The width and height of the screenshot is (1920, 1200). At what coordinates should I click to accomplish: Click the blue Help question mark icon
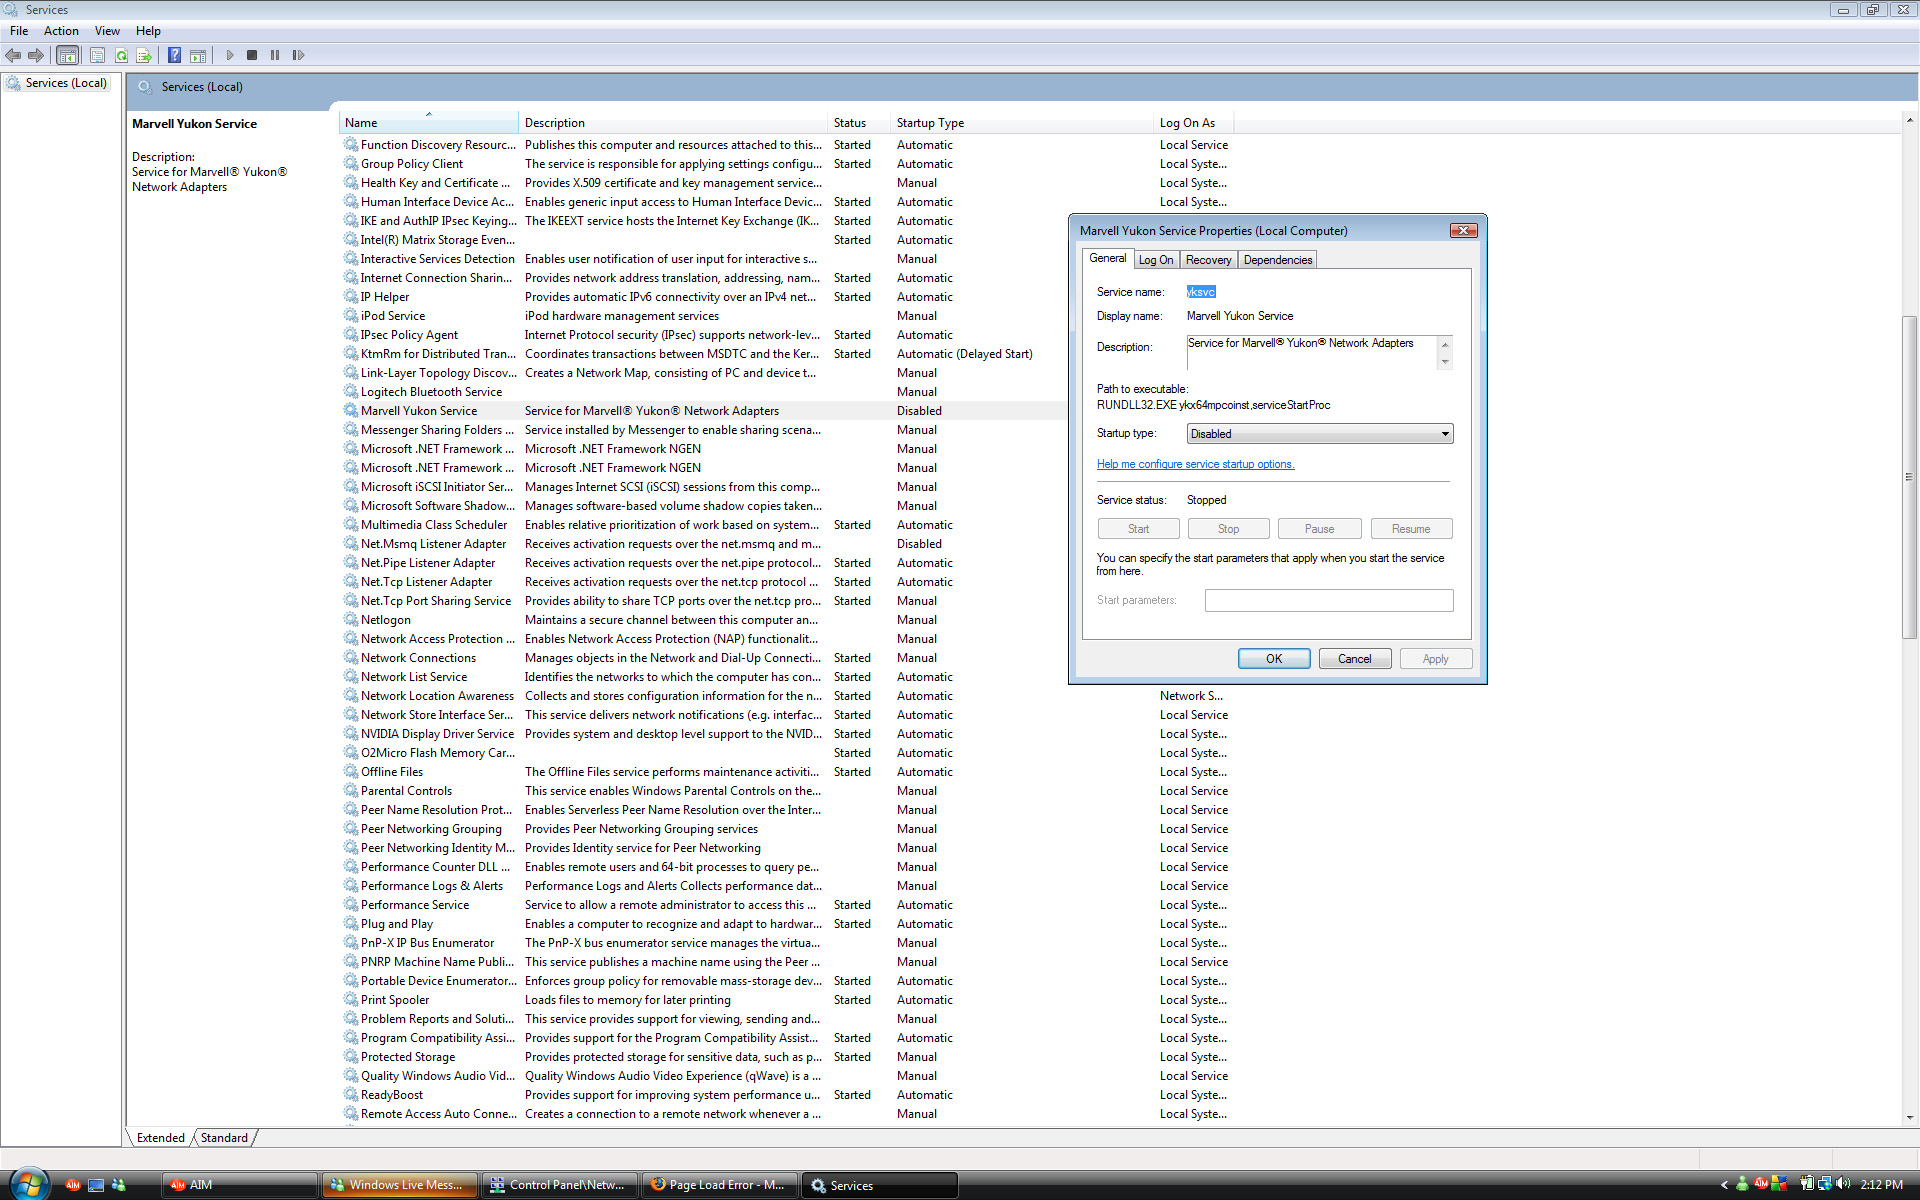point(174,55)
